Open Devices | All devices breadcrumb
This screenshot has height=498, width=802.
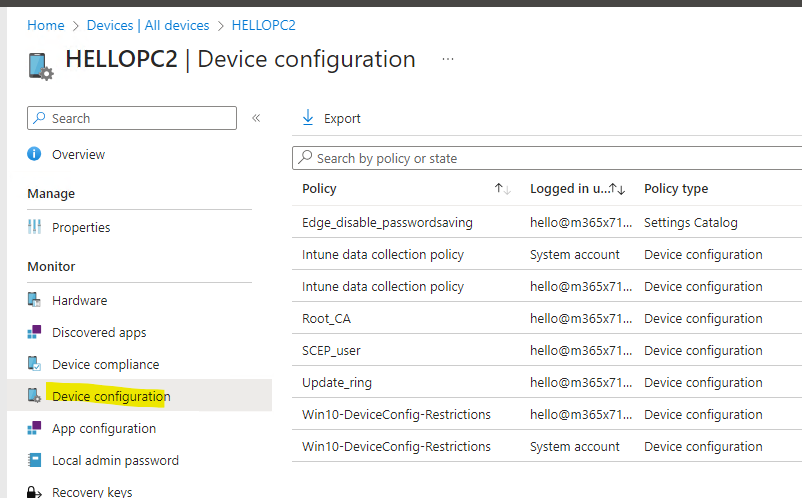(148, 25)
